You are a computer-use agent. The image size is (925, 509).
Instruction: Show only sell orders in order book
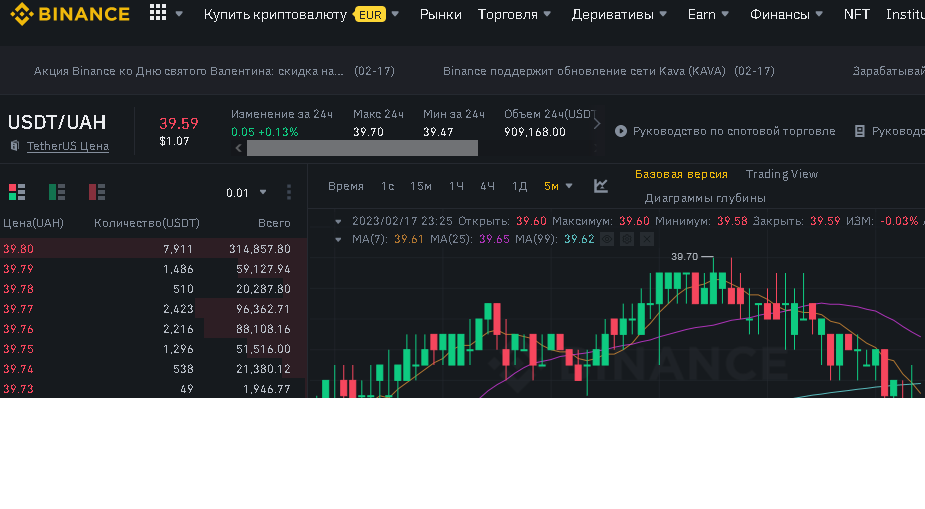[x=97, y=192]
